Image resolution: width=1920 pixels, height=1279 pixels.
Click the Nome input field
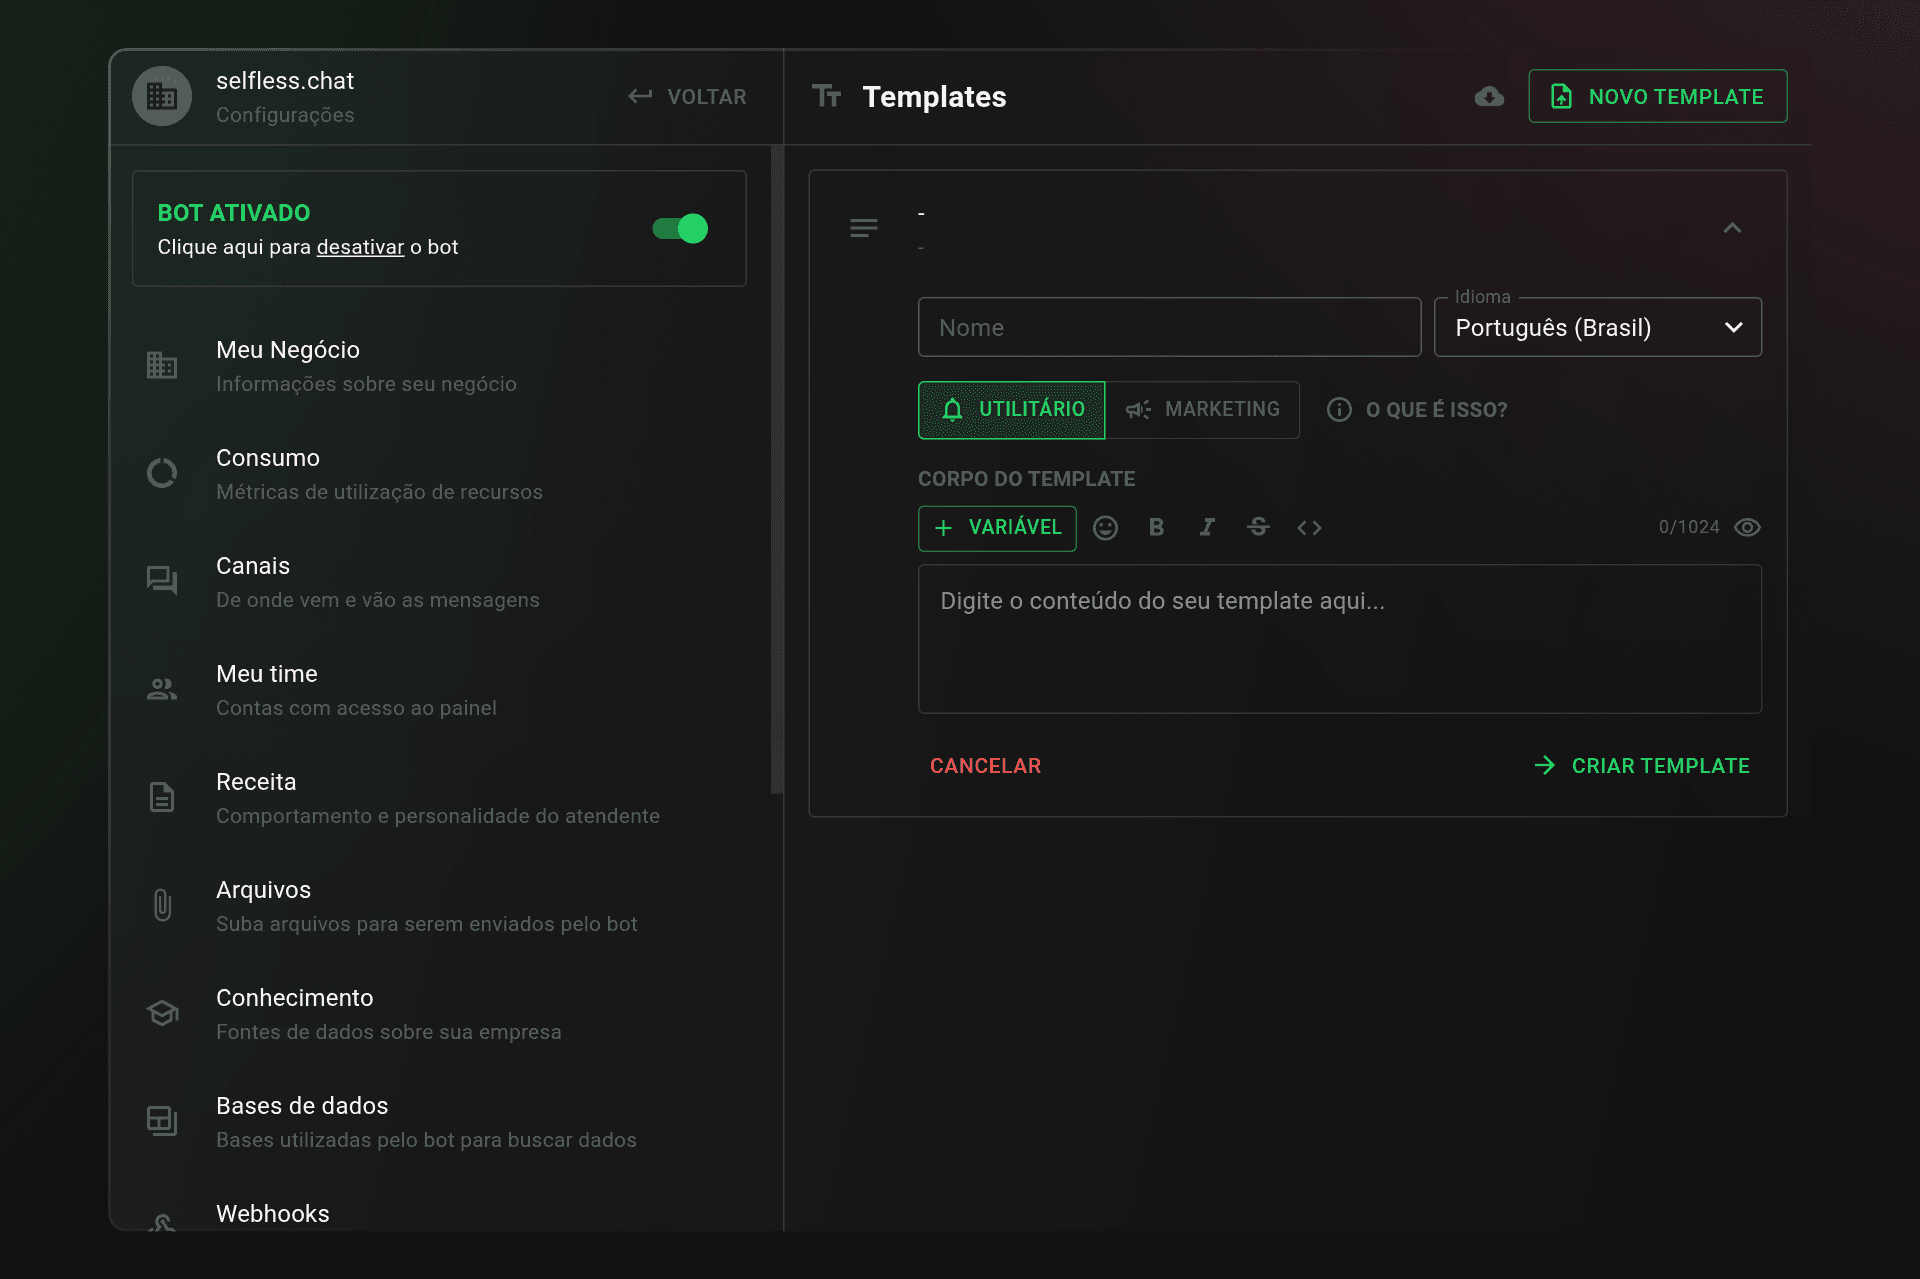[x=1170, y=328]
